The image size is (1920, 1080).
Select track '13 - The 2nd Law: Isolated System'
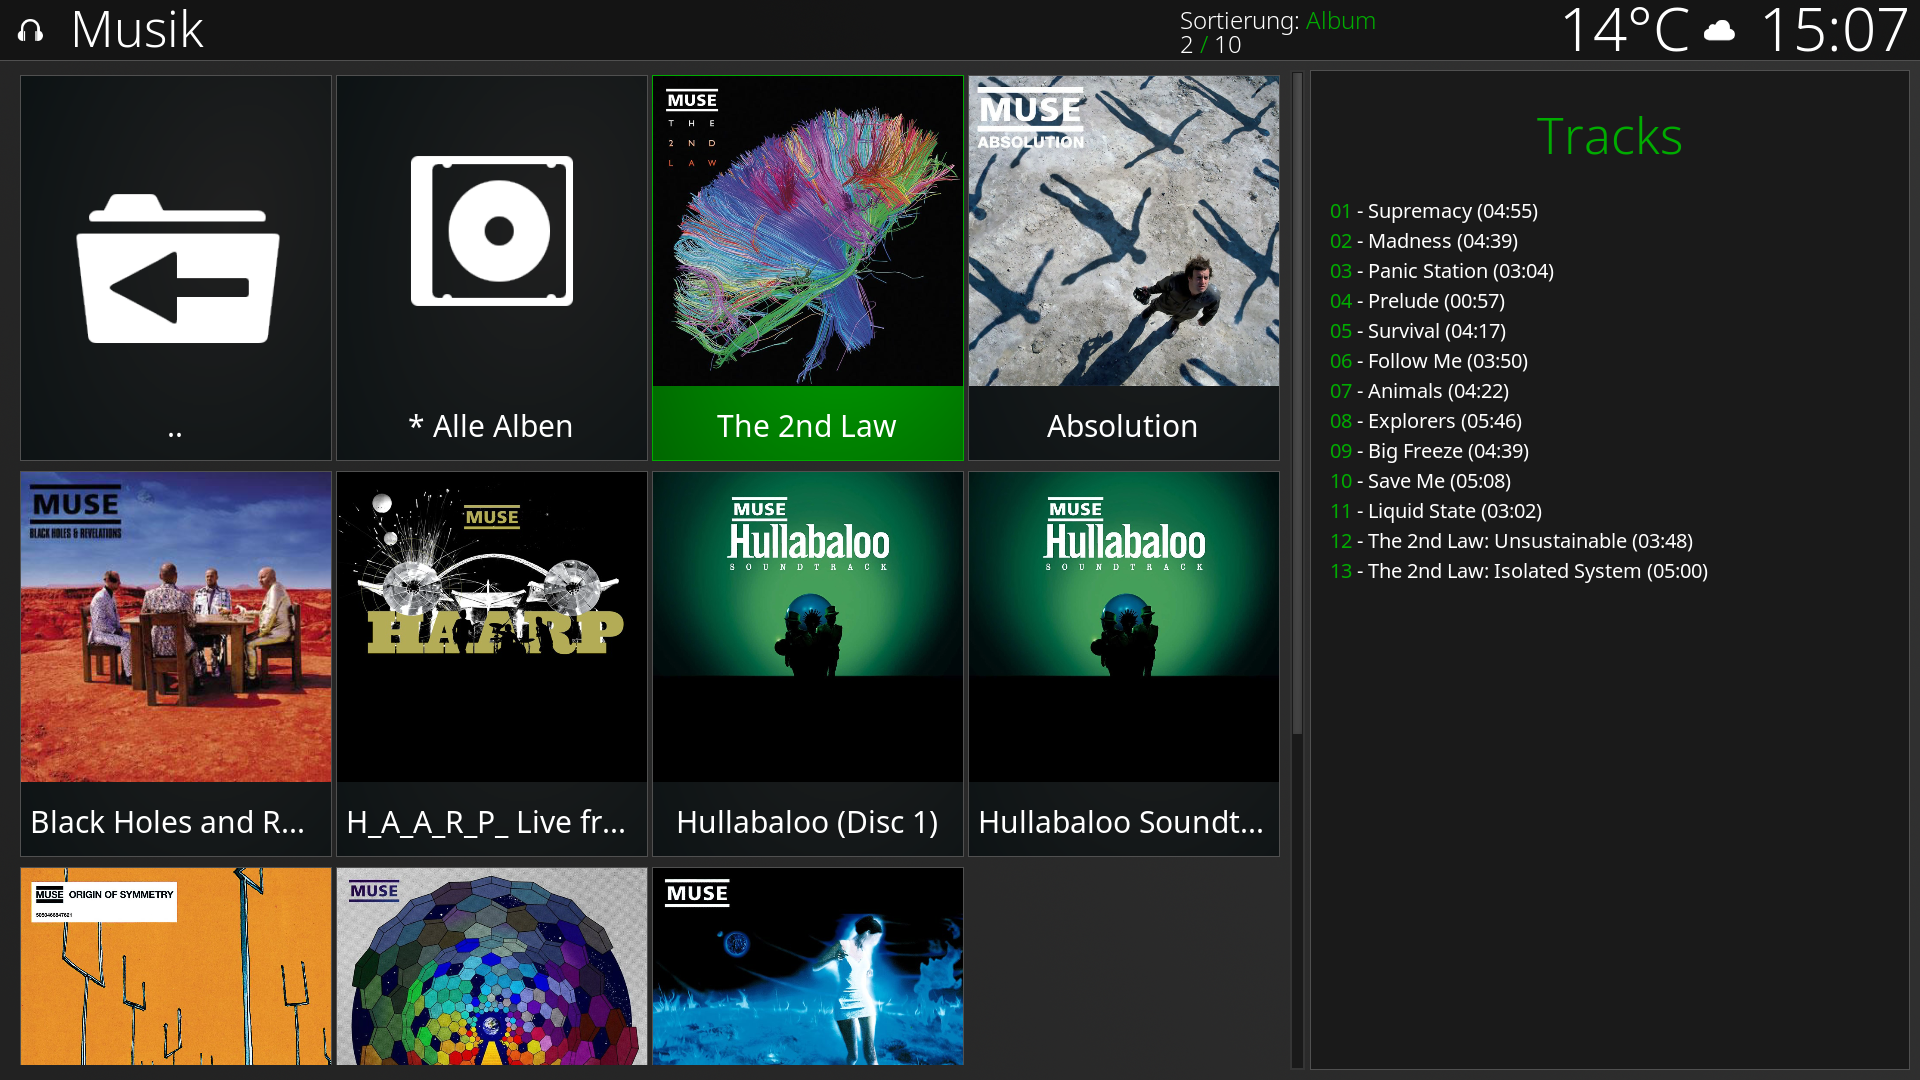[x=1518, y=571]
